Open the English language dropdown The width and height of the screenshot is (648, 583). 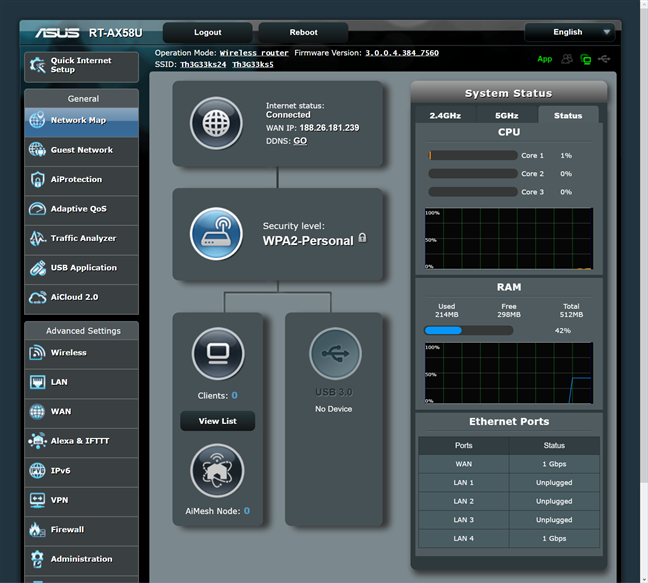[569, 32]
